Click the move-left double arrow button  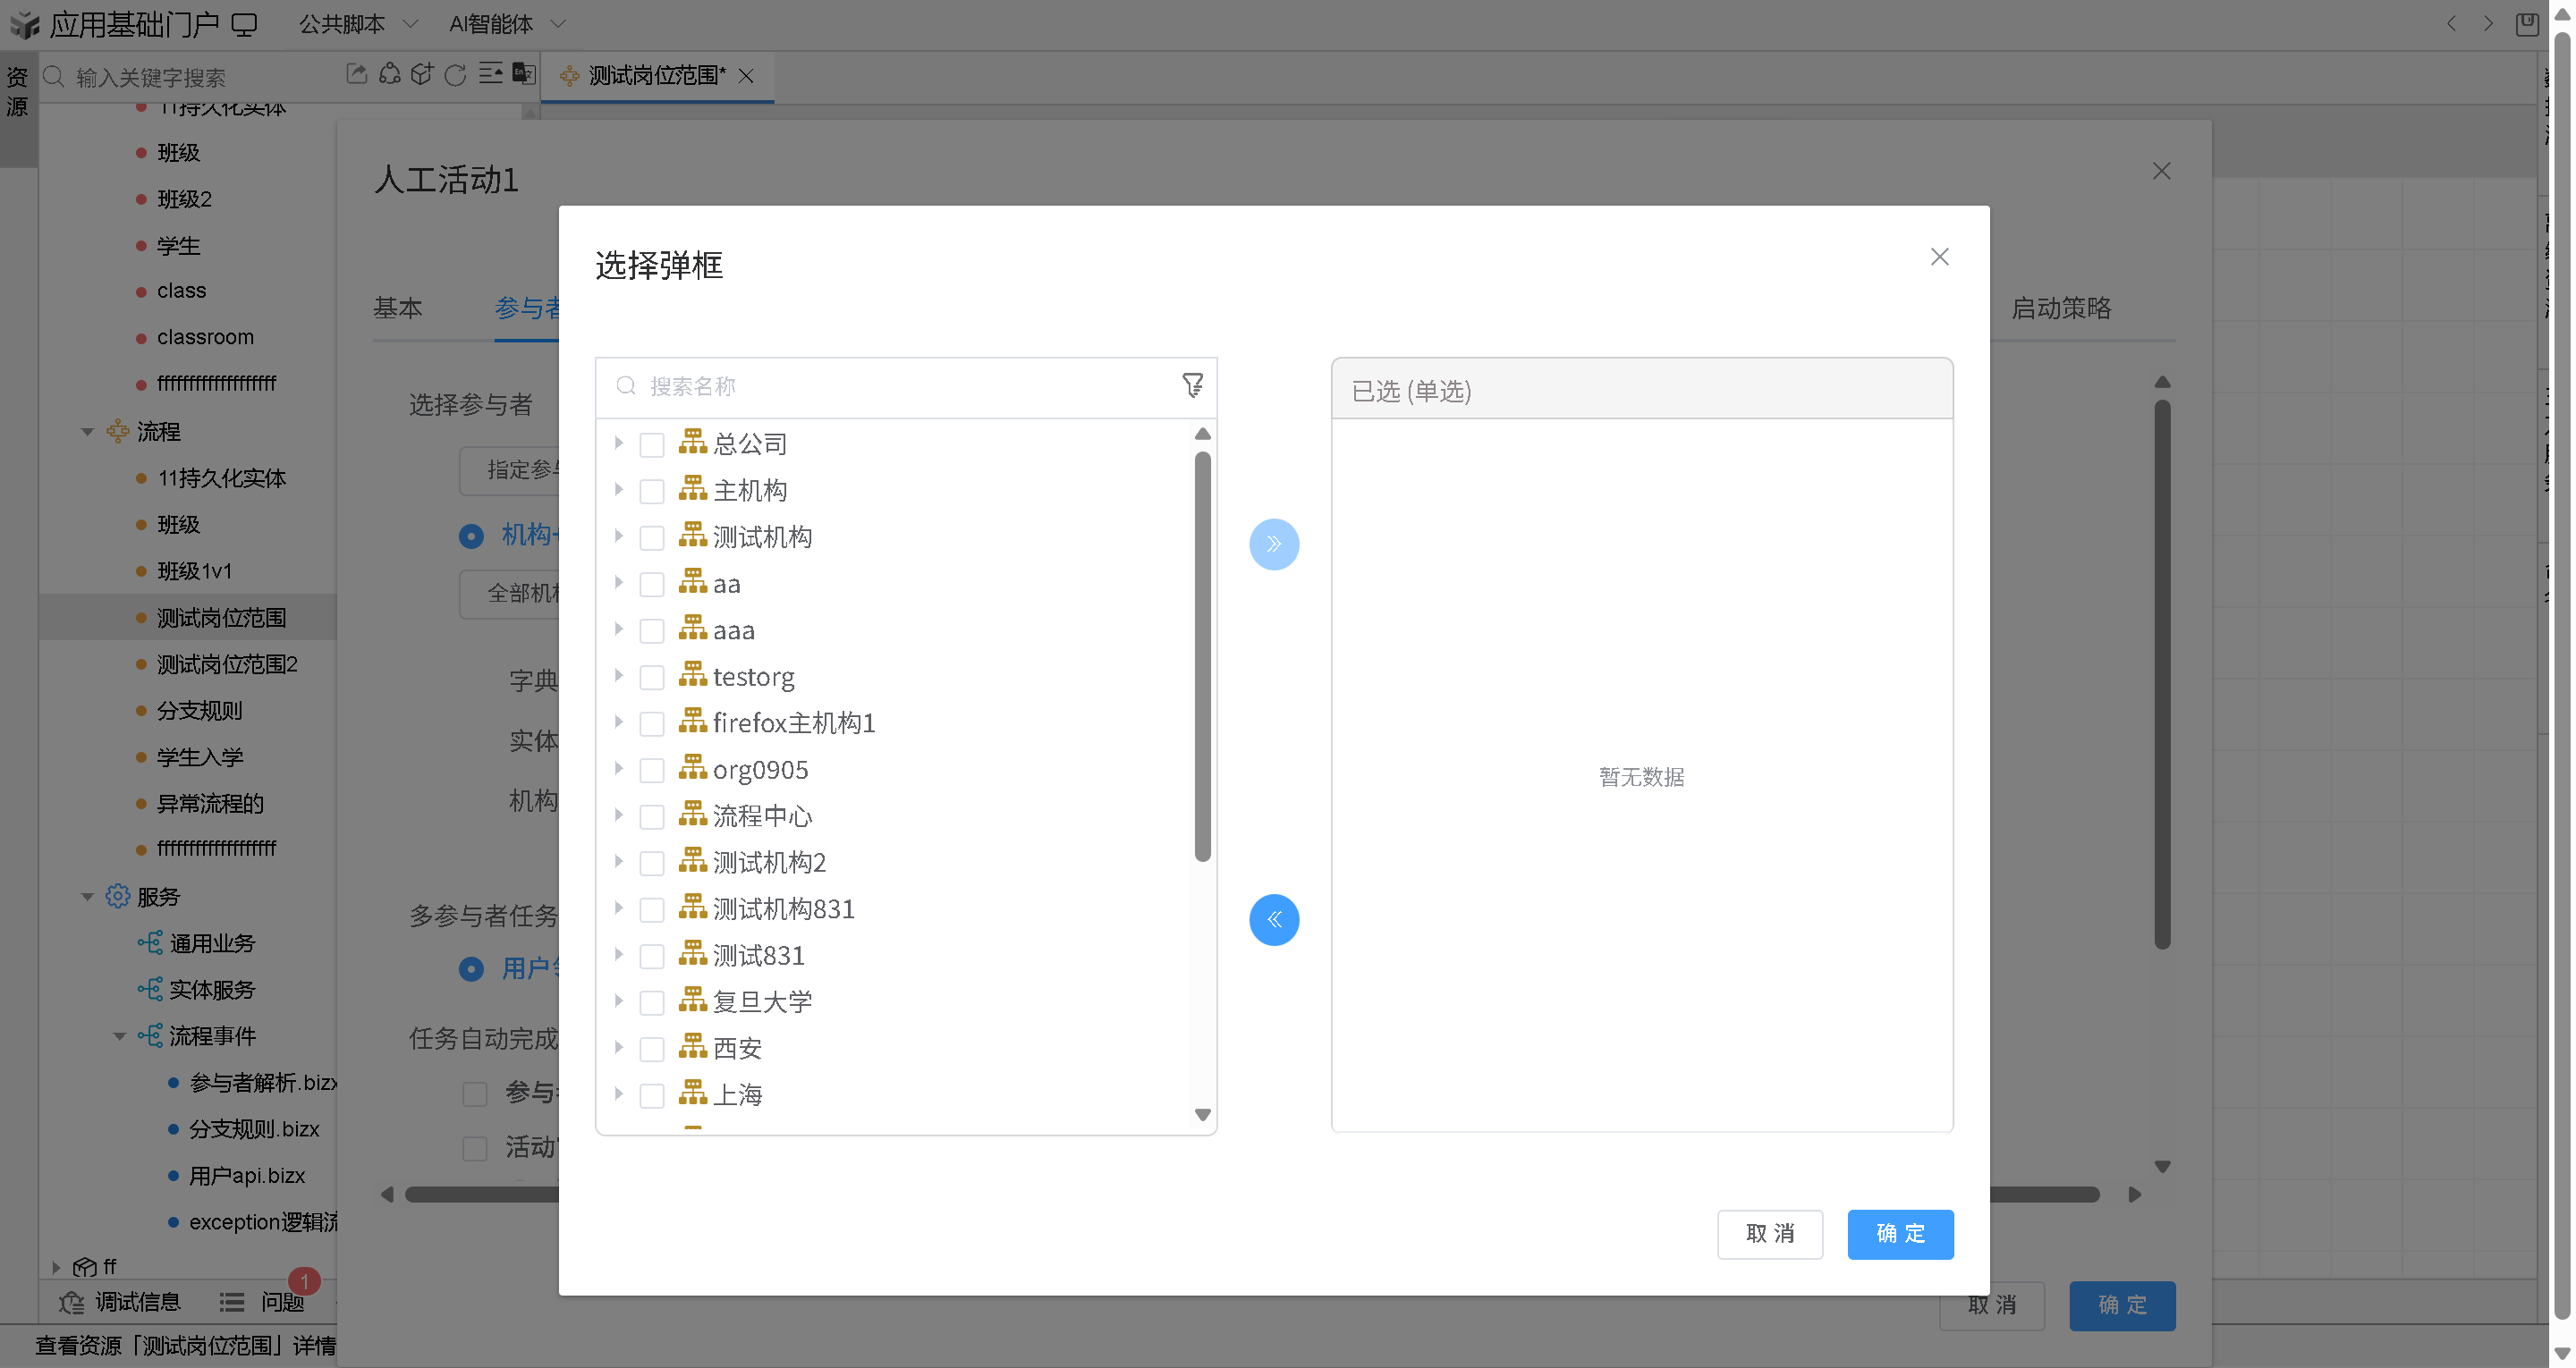tap(1273, 919)
